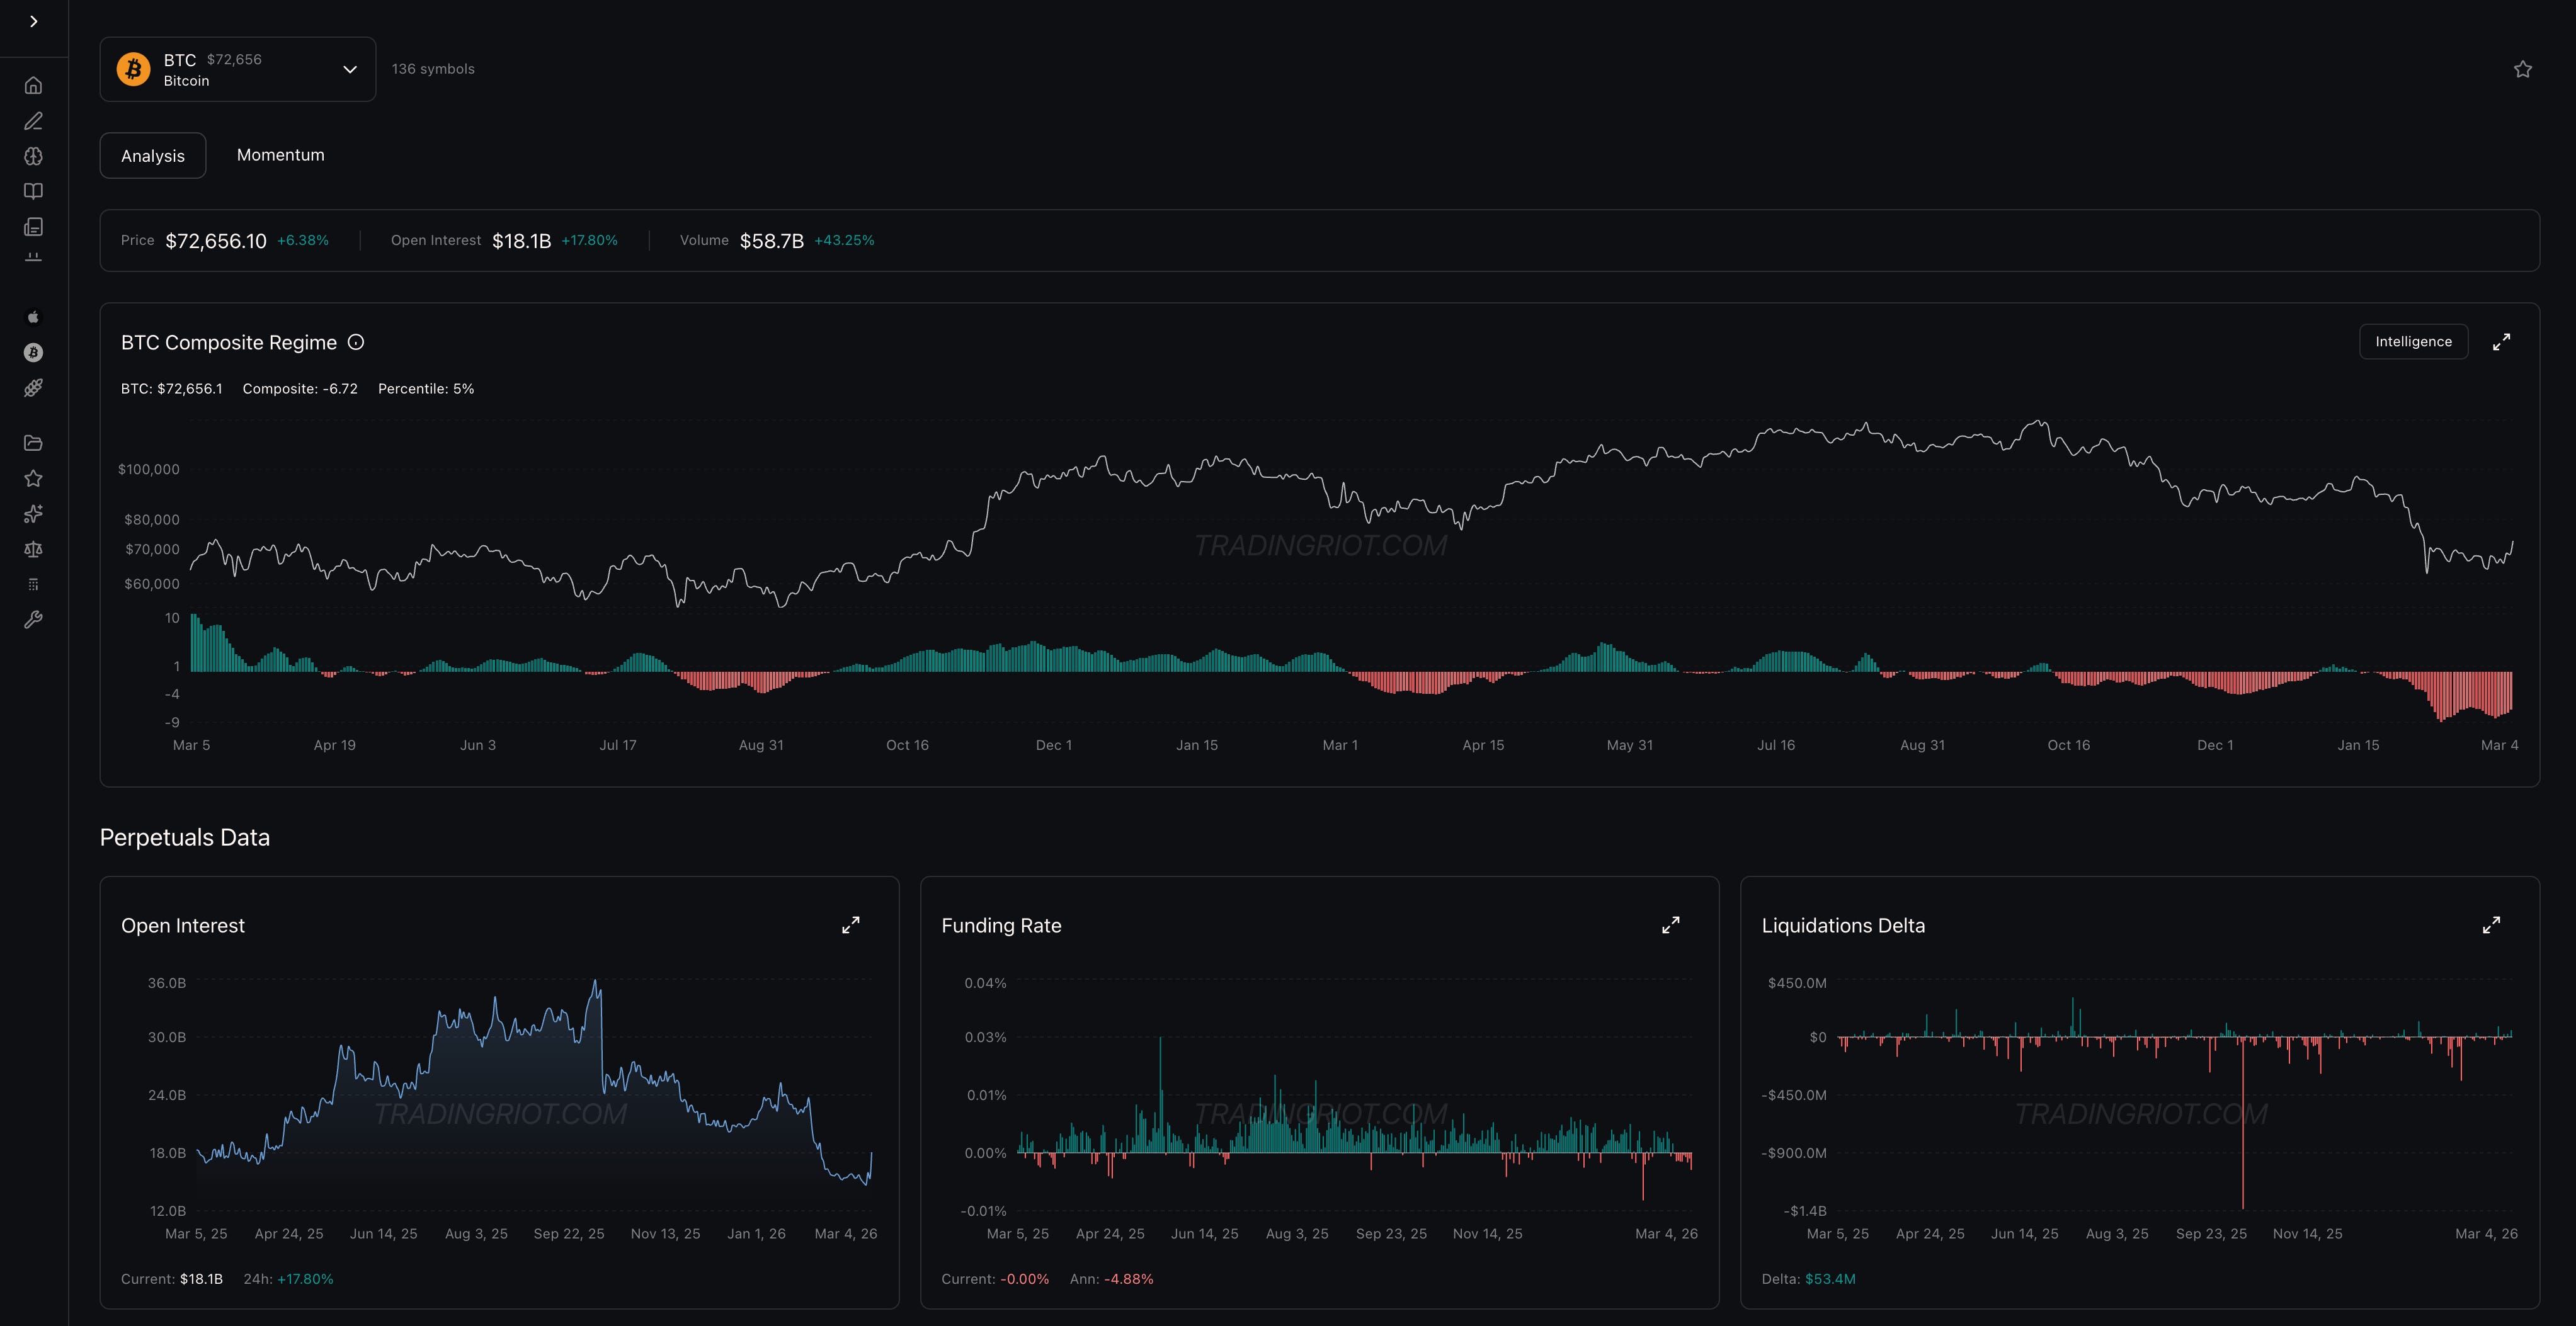
Task: Select the Bitcoin crypto sidebar icon
Action: (33, 352)
